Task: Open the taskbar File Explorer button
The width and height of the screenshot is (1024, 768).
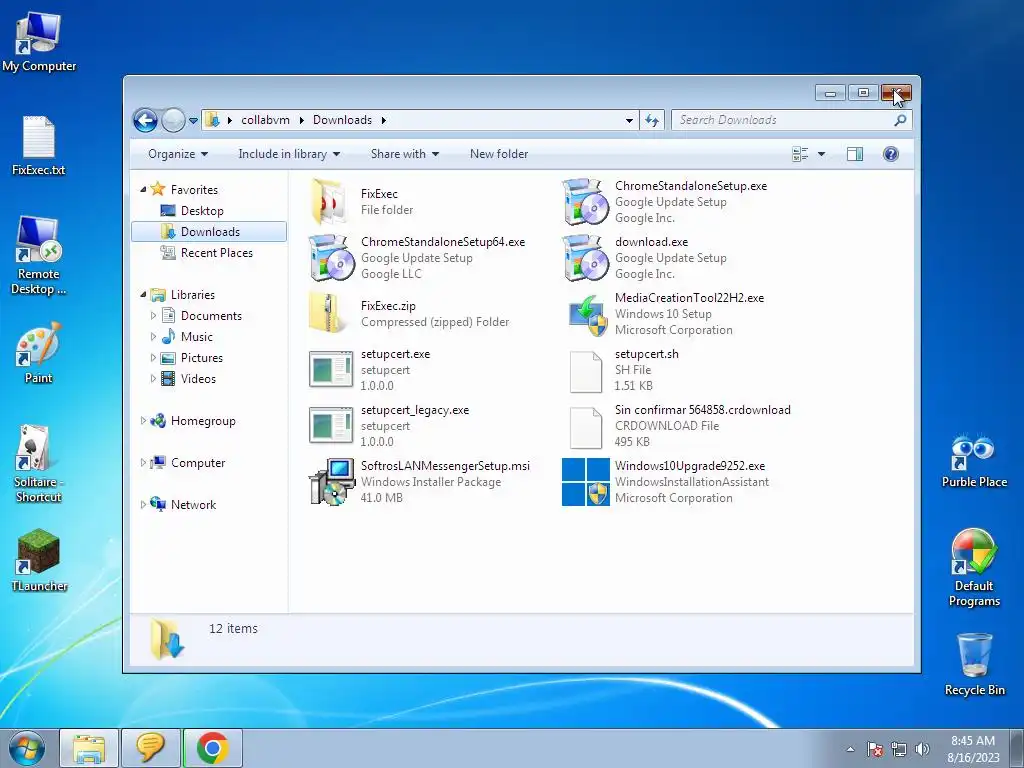Action: pos(89,748)
